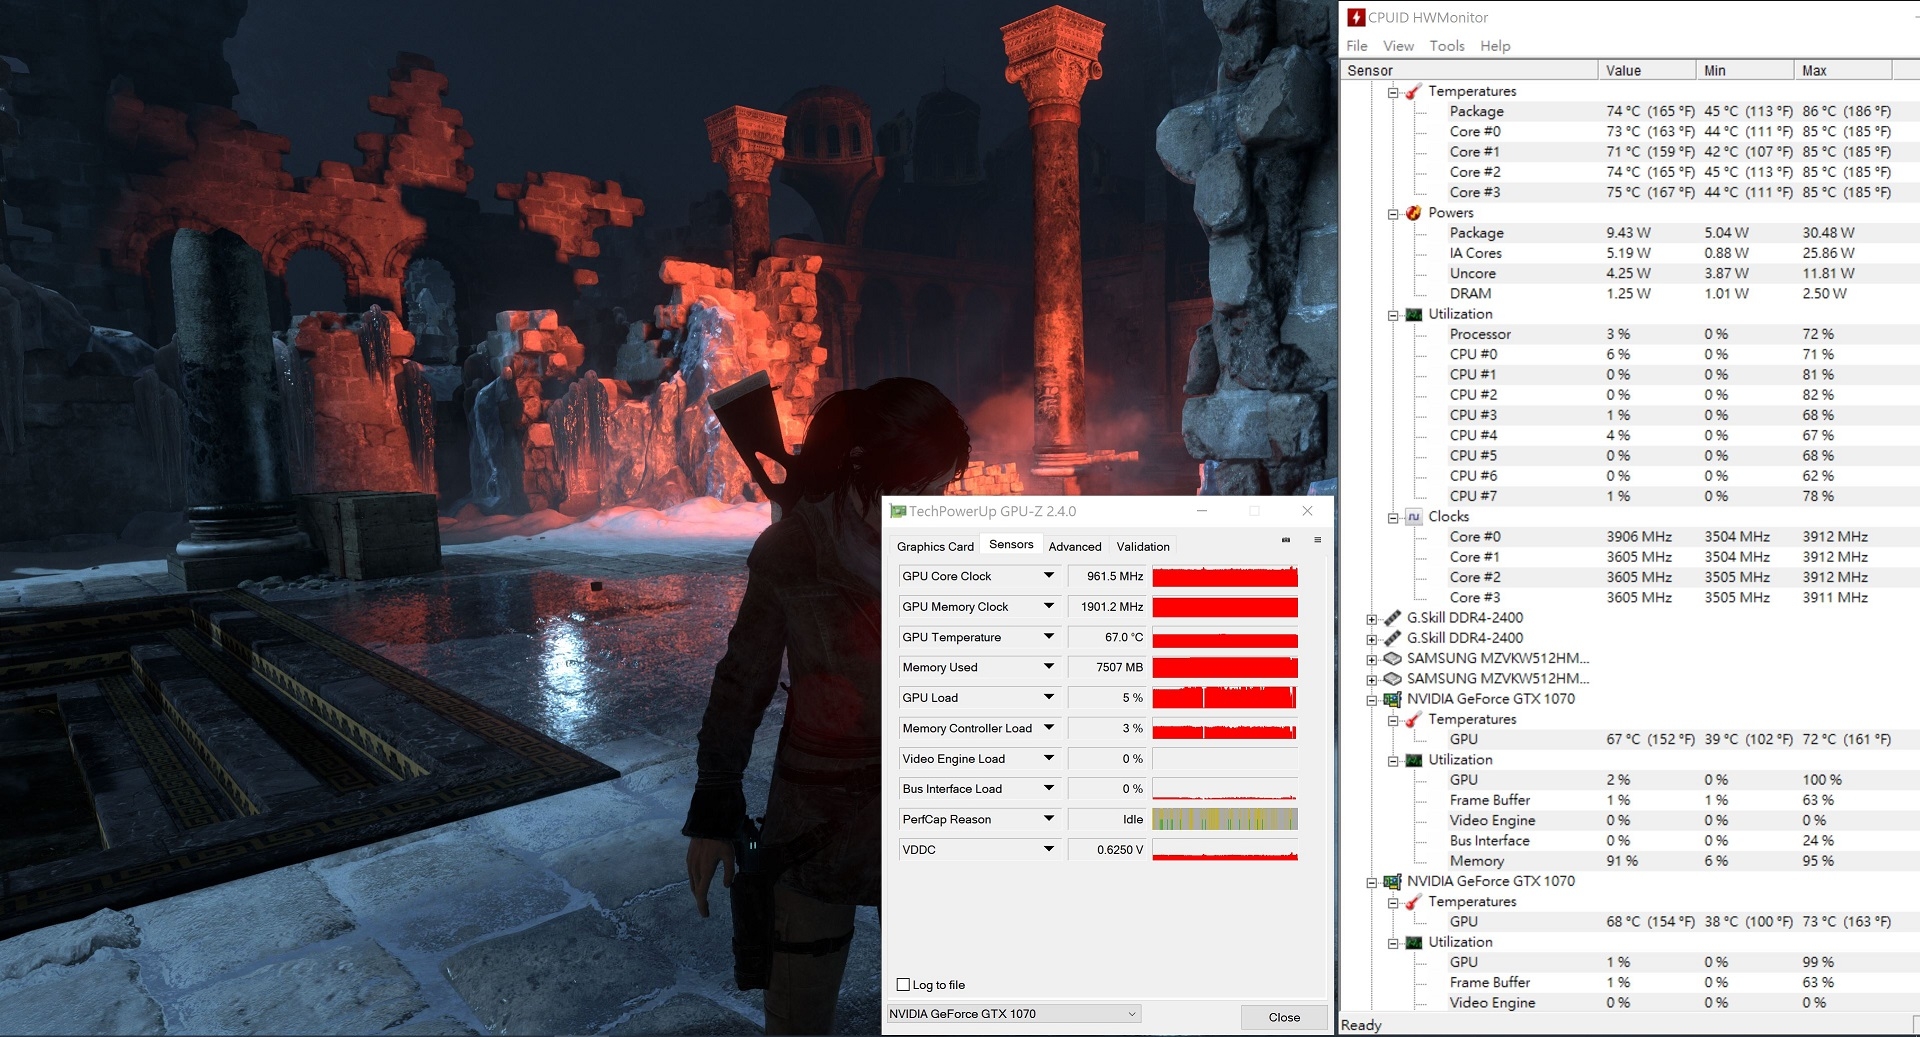Switch to the Advanced tab in GPU-Z
This screenshot has height=1037, width=1920.
pos(1075,546)
